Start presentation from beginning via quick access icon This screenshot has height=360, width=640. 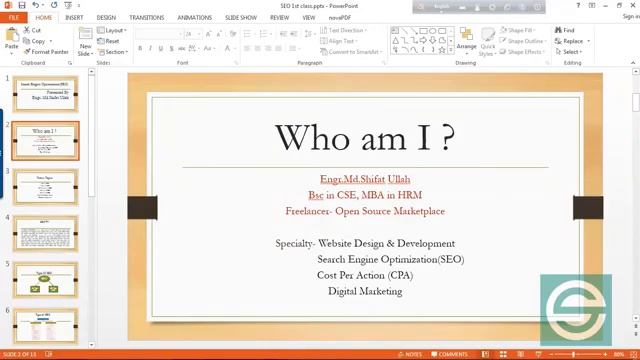(68, 6)
